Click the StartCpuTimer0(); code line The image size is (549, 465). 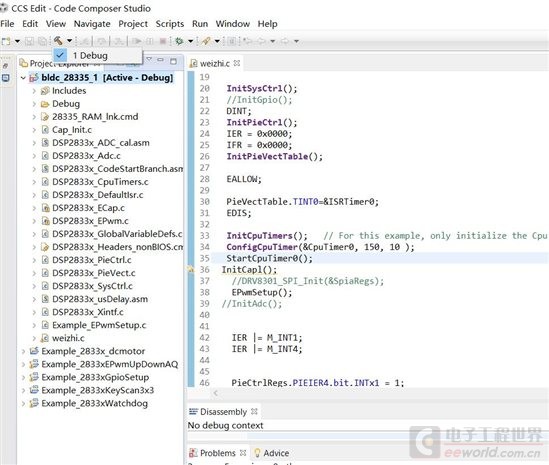(269, 258)
